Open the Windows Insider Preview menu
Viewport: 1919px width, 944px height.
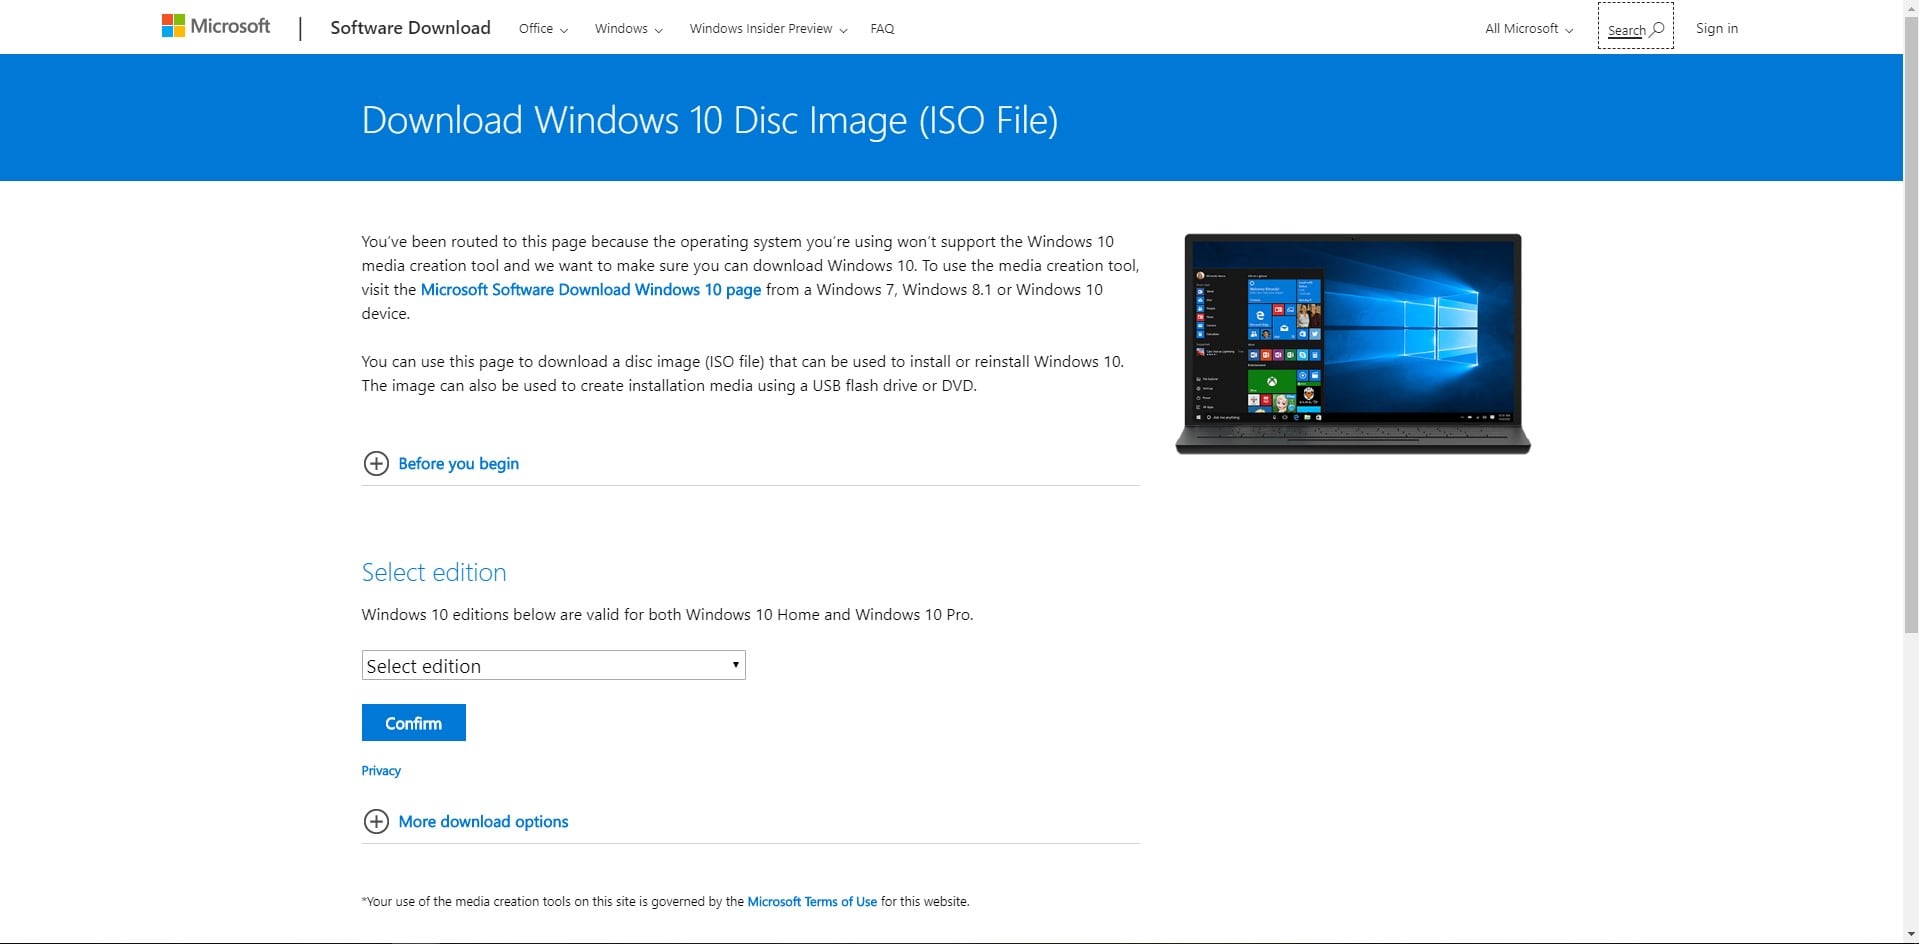pyautogui.click(x=768, y=29)
